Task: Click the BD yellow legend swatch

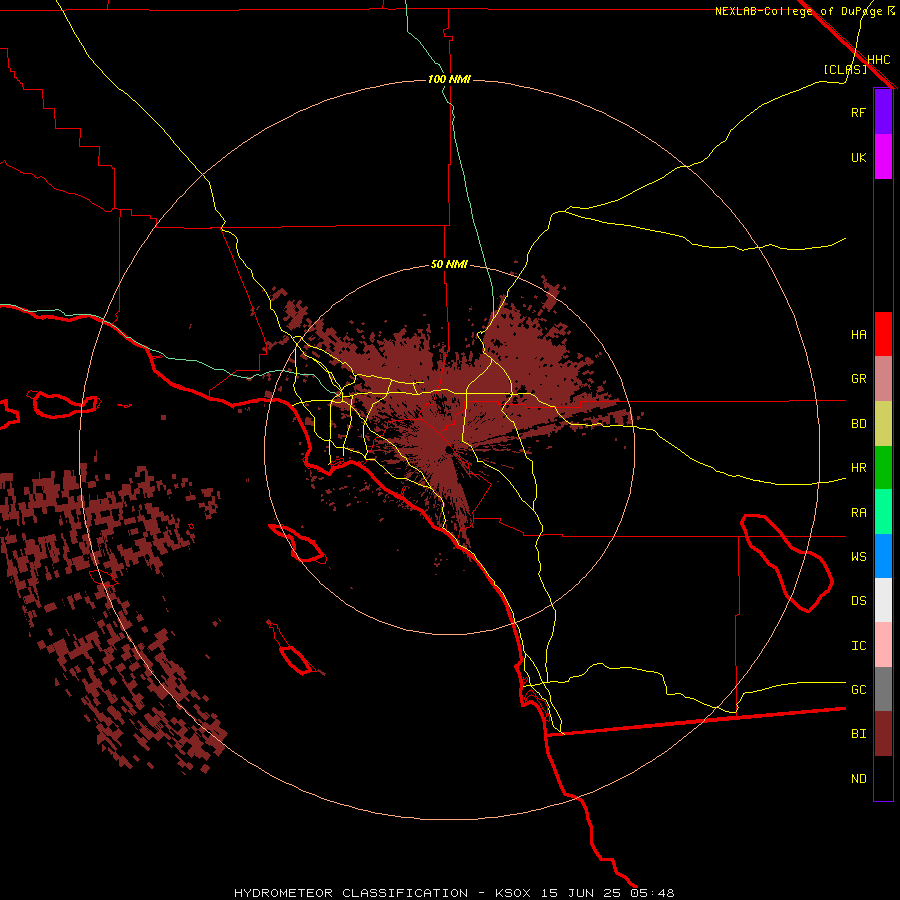Action: coord(883,424)
